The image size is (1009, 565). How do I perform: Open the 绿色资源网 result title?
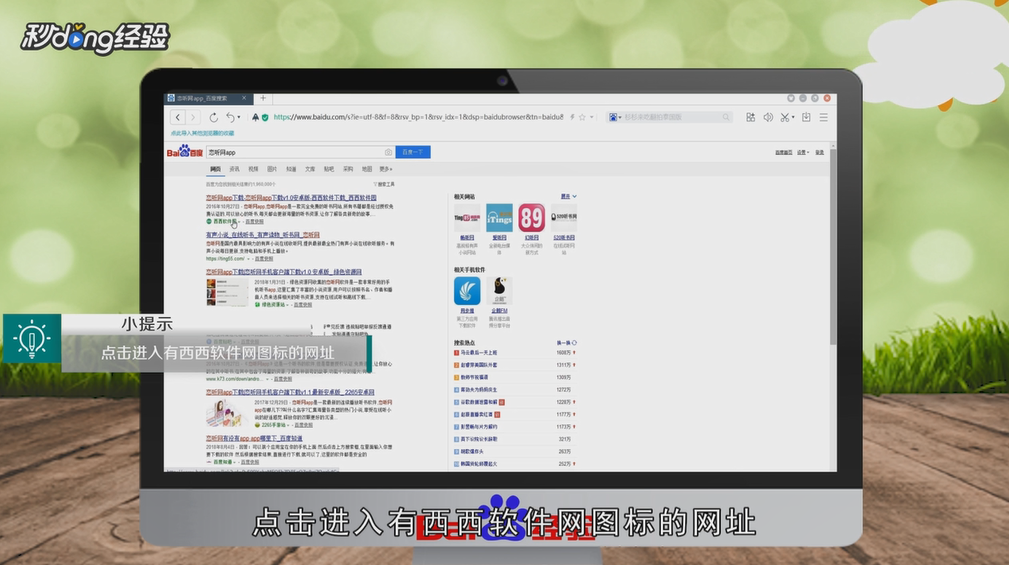(284, 272)
